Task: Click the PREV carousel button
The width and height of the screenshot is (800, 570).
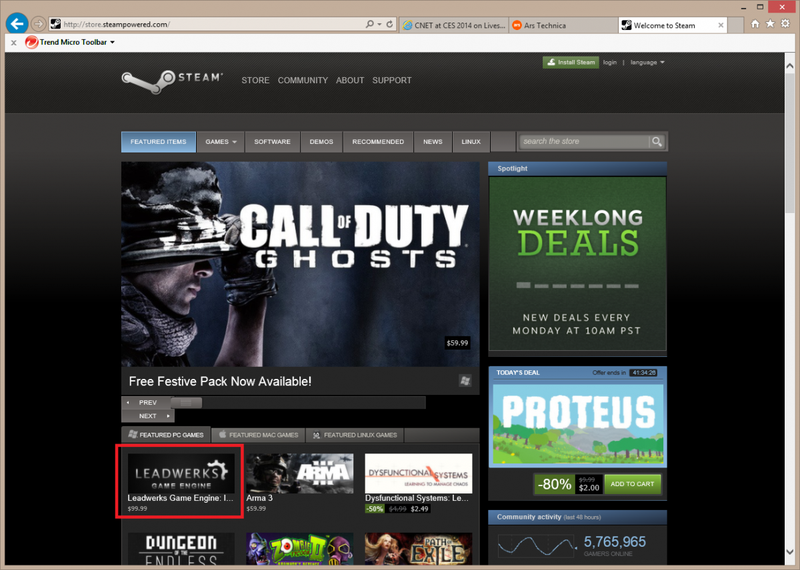Action: (147, 403)
